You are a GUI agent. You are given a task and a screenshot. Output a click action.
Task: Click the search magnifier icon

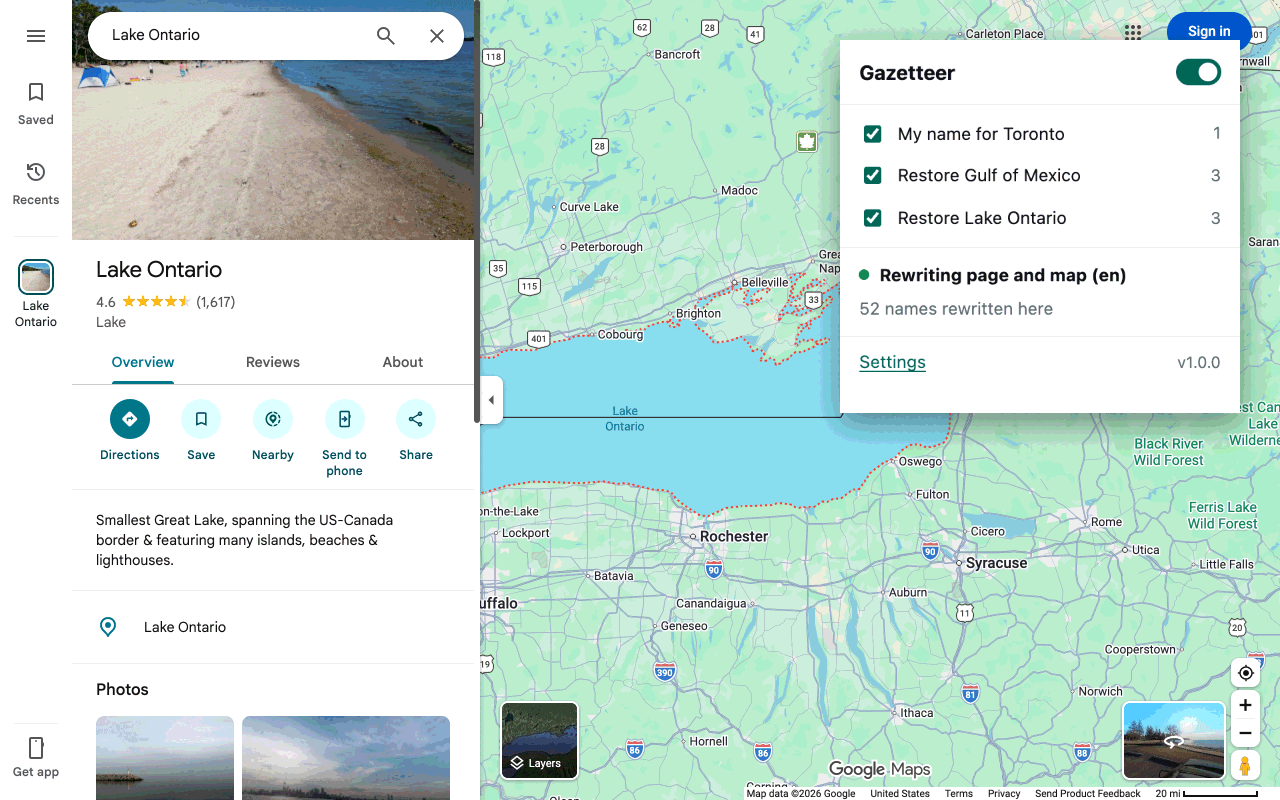pyautogui.click(x=386, y=36)
